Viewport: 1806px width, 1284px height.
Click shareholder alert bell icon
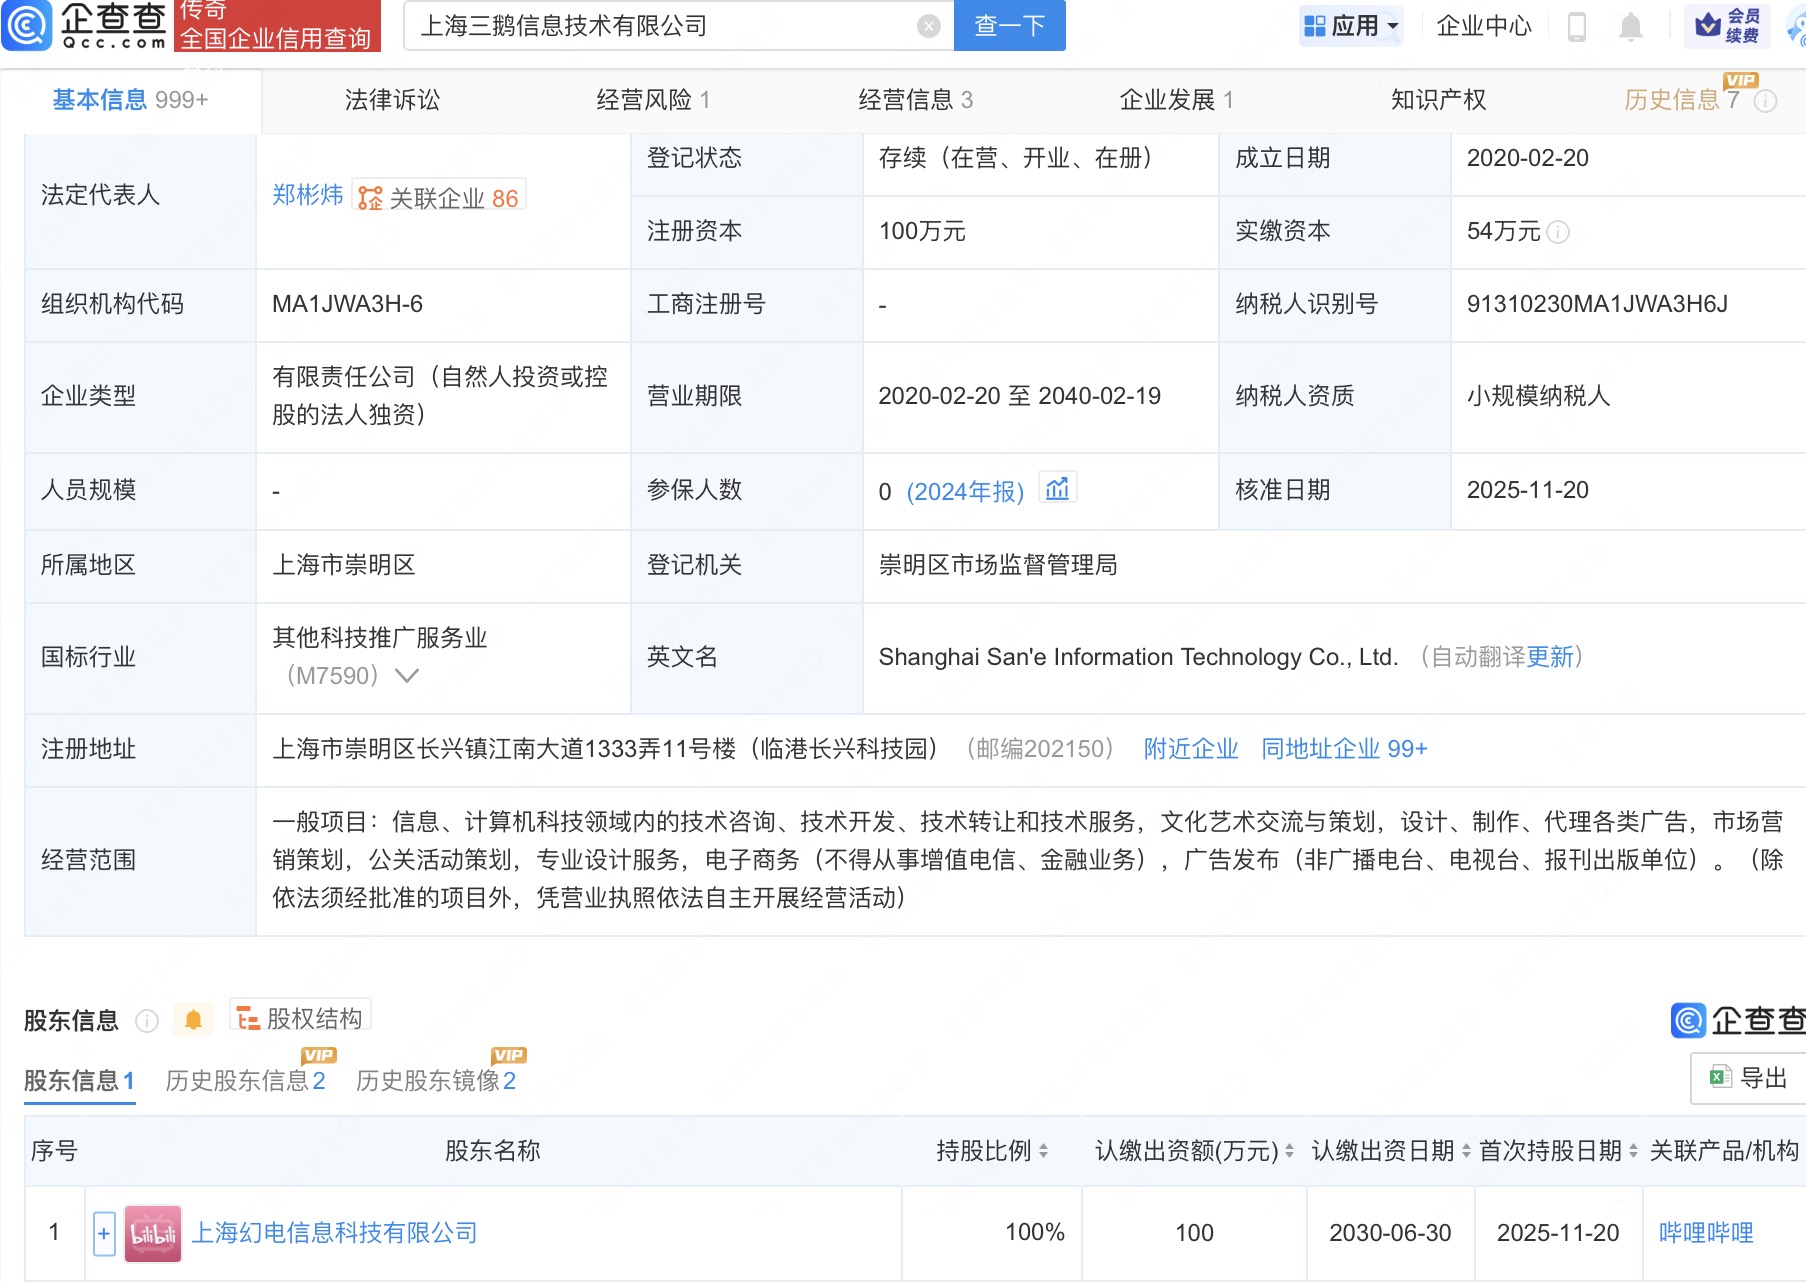tap(193, 1019)
